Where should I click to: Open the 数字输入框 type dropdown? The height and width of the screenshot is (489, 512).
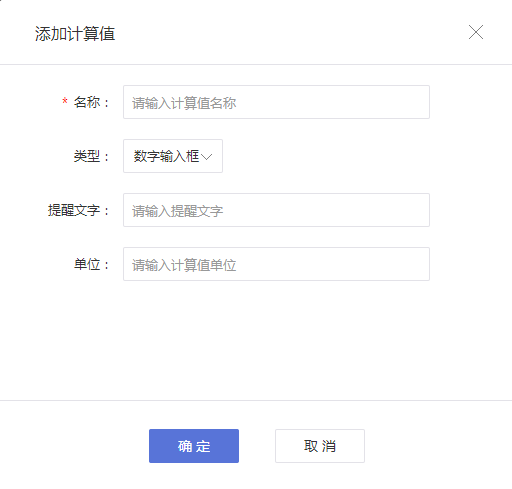(x=173, y=156)
